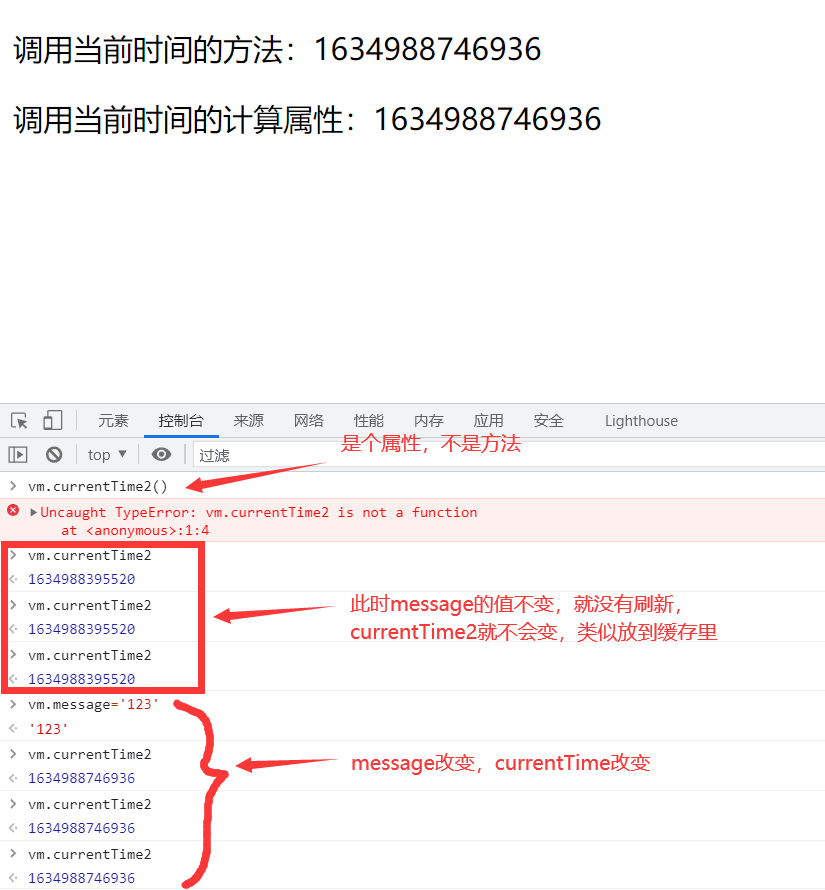Viewport: 825px width, 890px height.
Task: Open the console sidebar panel icon
Action: tap(18, 454)
